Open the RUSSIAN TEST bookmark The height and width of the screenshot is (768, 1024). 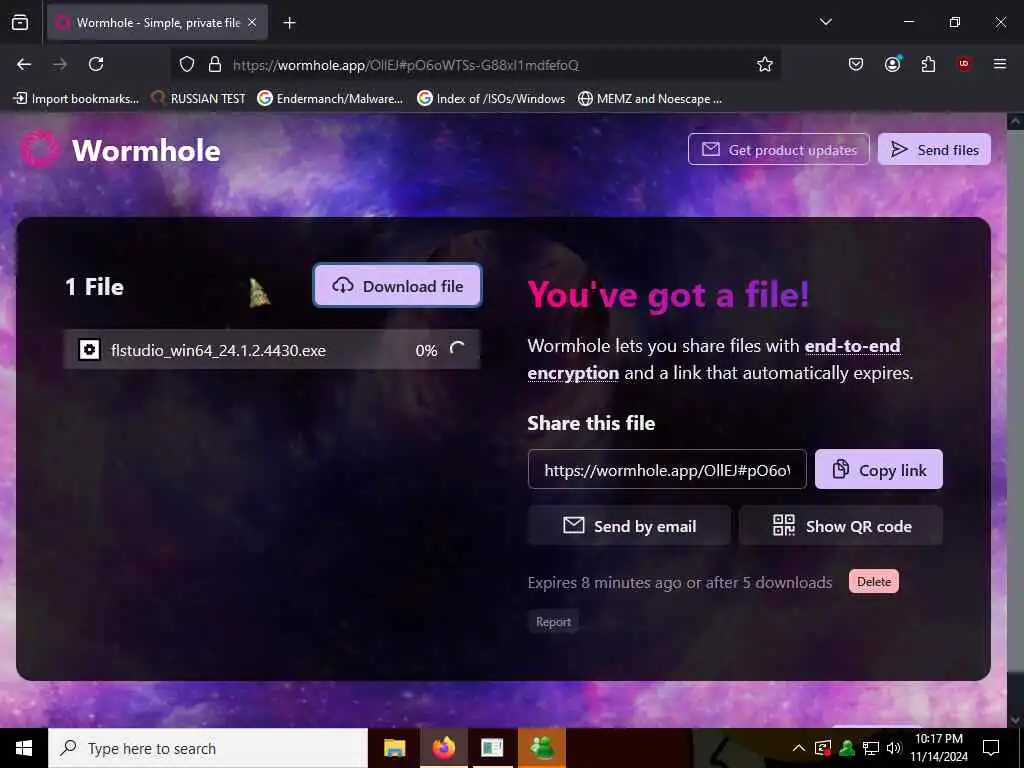click(x=199, y=99)
